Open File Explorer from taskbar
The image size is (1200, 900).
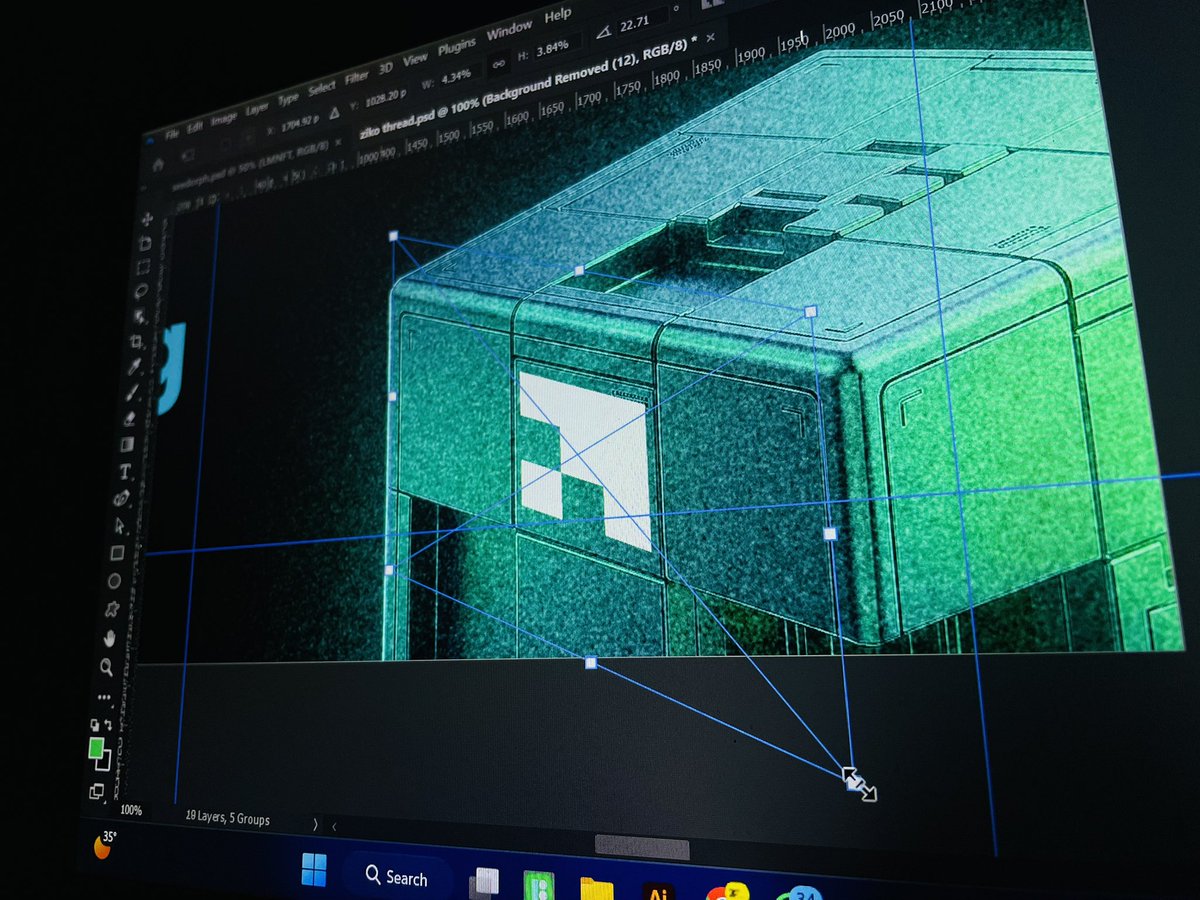pyautogui.click(x=597, y=888)
